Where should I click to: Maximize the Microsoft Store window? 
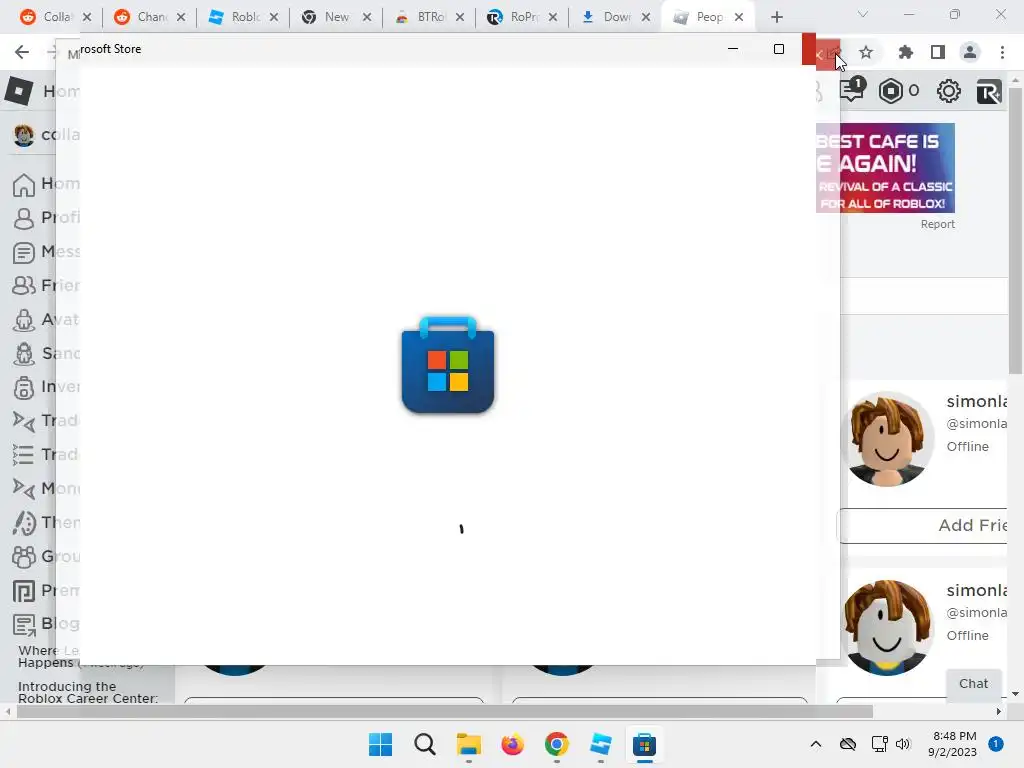tap(778, 49)
